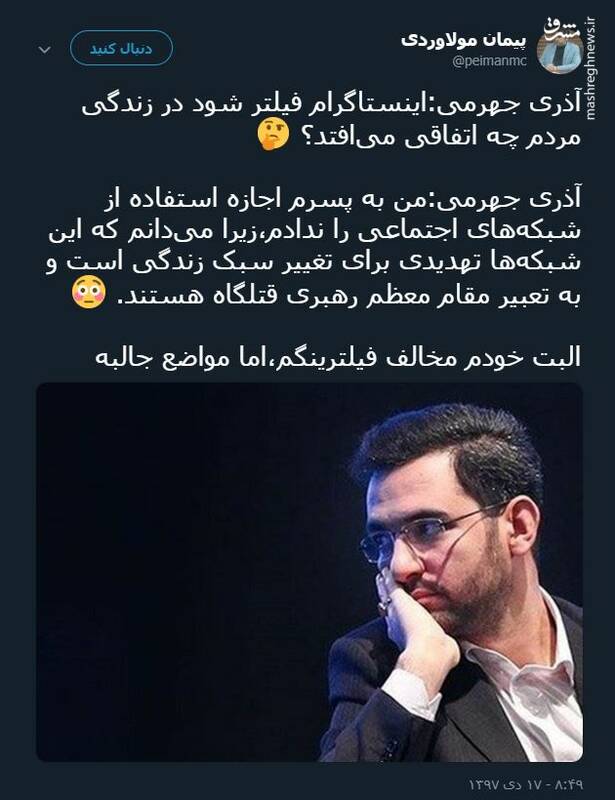Click the mashreghnews.ir watermark text
This screenshot has height=800, width=615.
click(x=591, y=69)
